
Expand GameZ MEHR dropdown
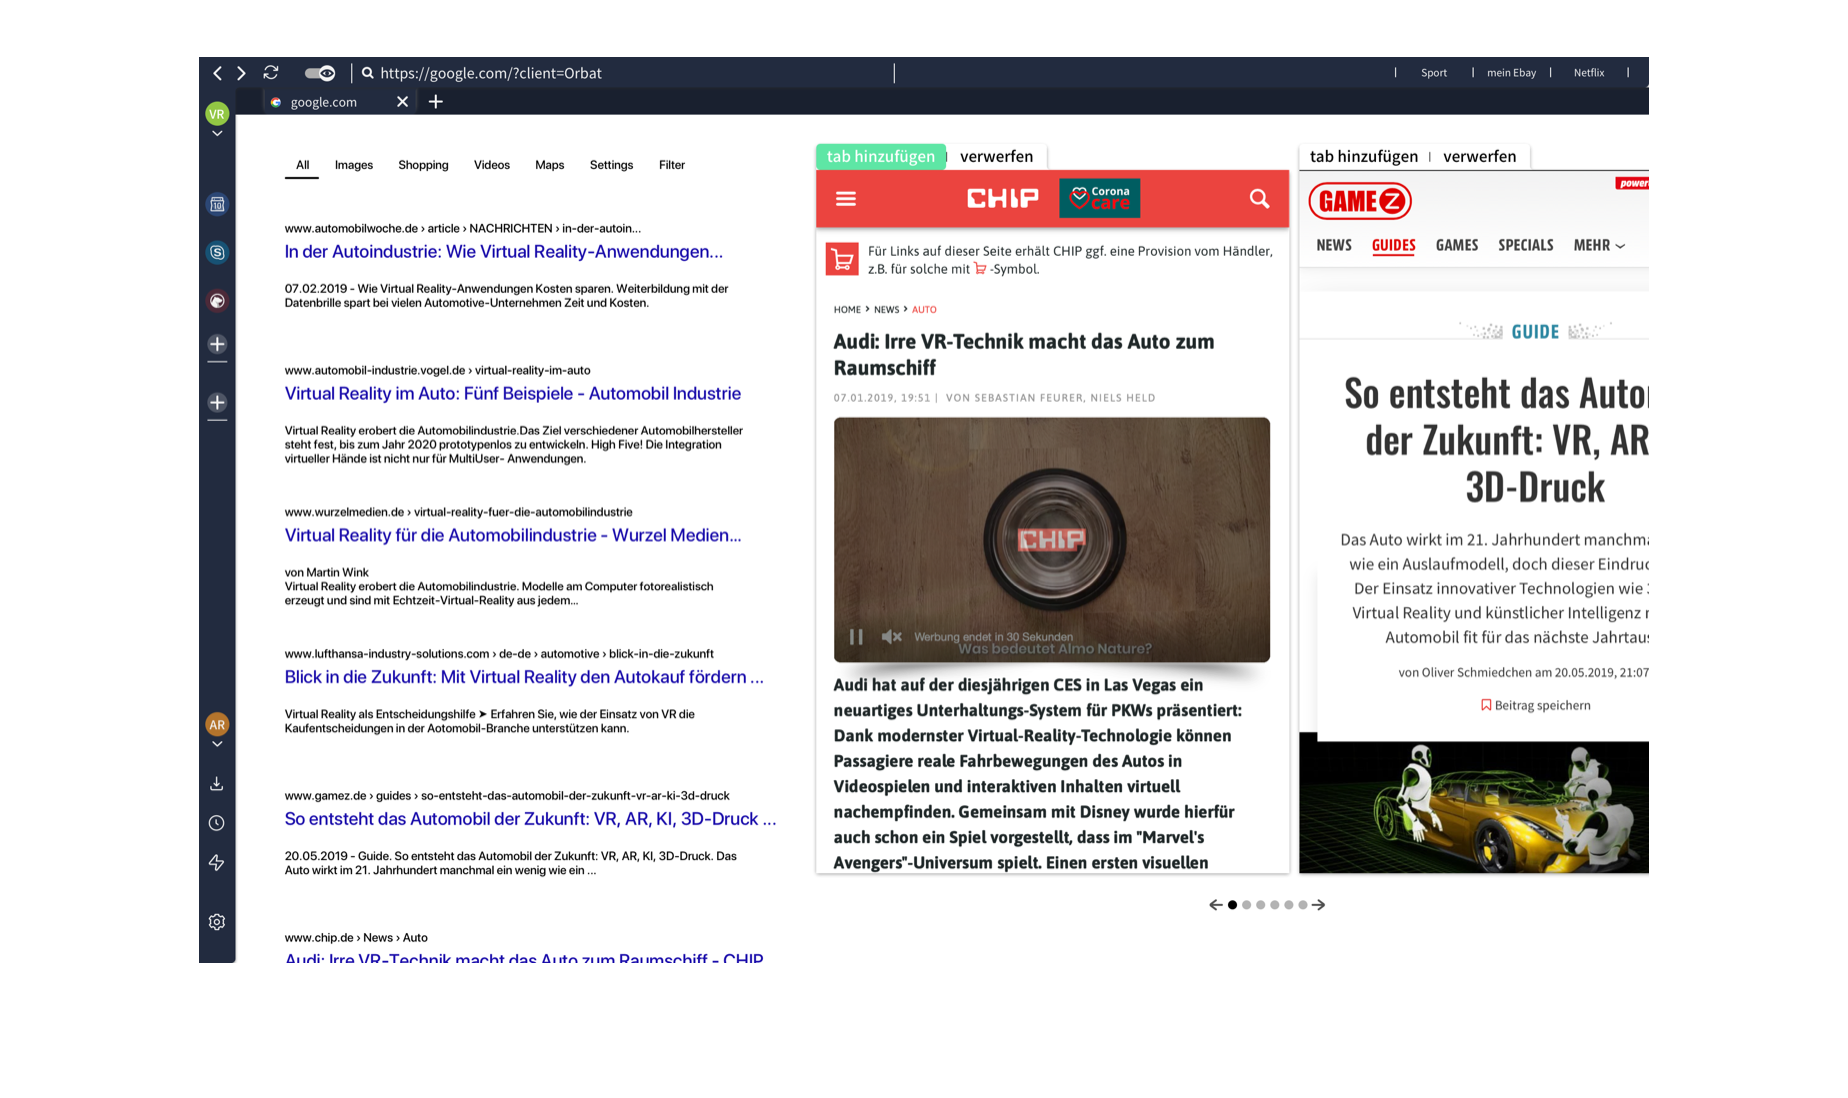[1598, 245]
